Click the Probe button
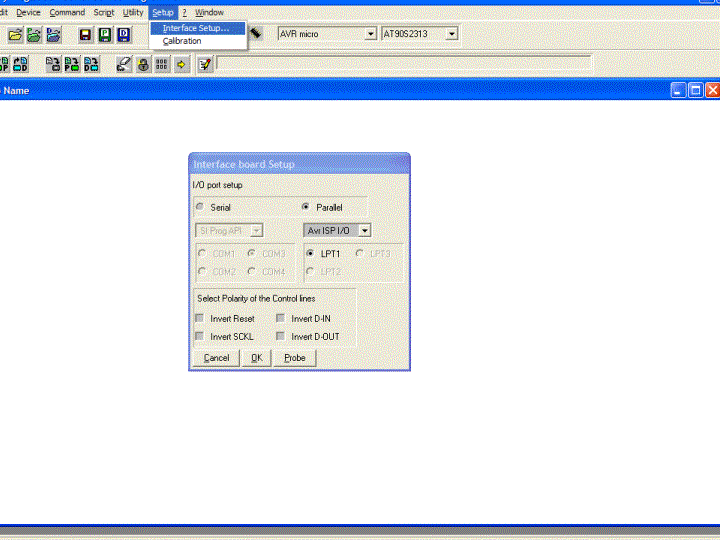Screen dimensions: 720x540 point(295,358)
